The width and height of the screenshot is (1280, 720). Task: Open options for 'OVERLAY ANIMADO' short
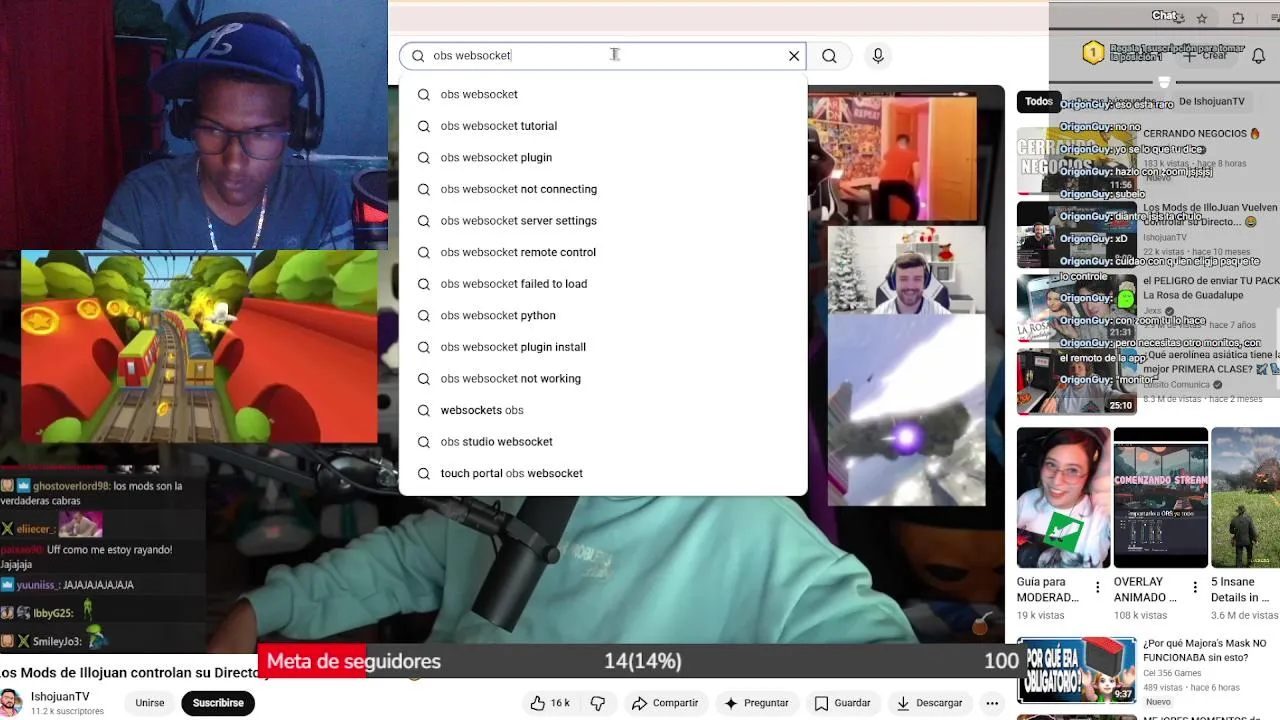point(1194,588)
